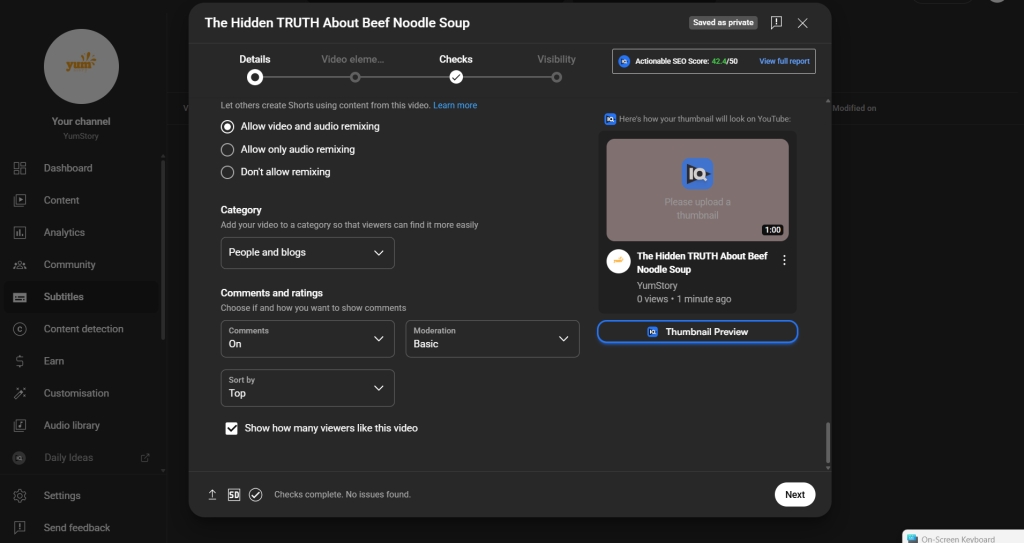Choose Don't allow remixing radio button
Screen dimensions: 1024x543
point(228,172)
